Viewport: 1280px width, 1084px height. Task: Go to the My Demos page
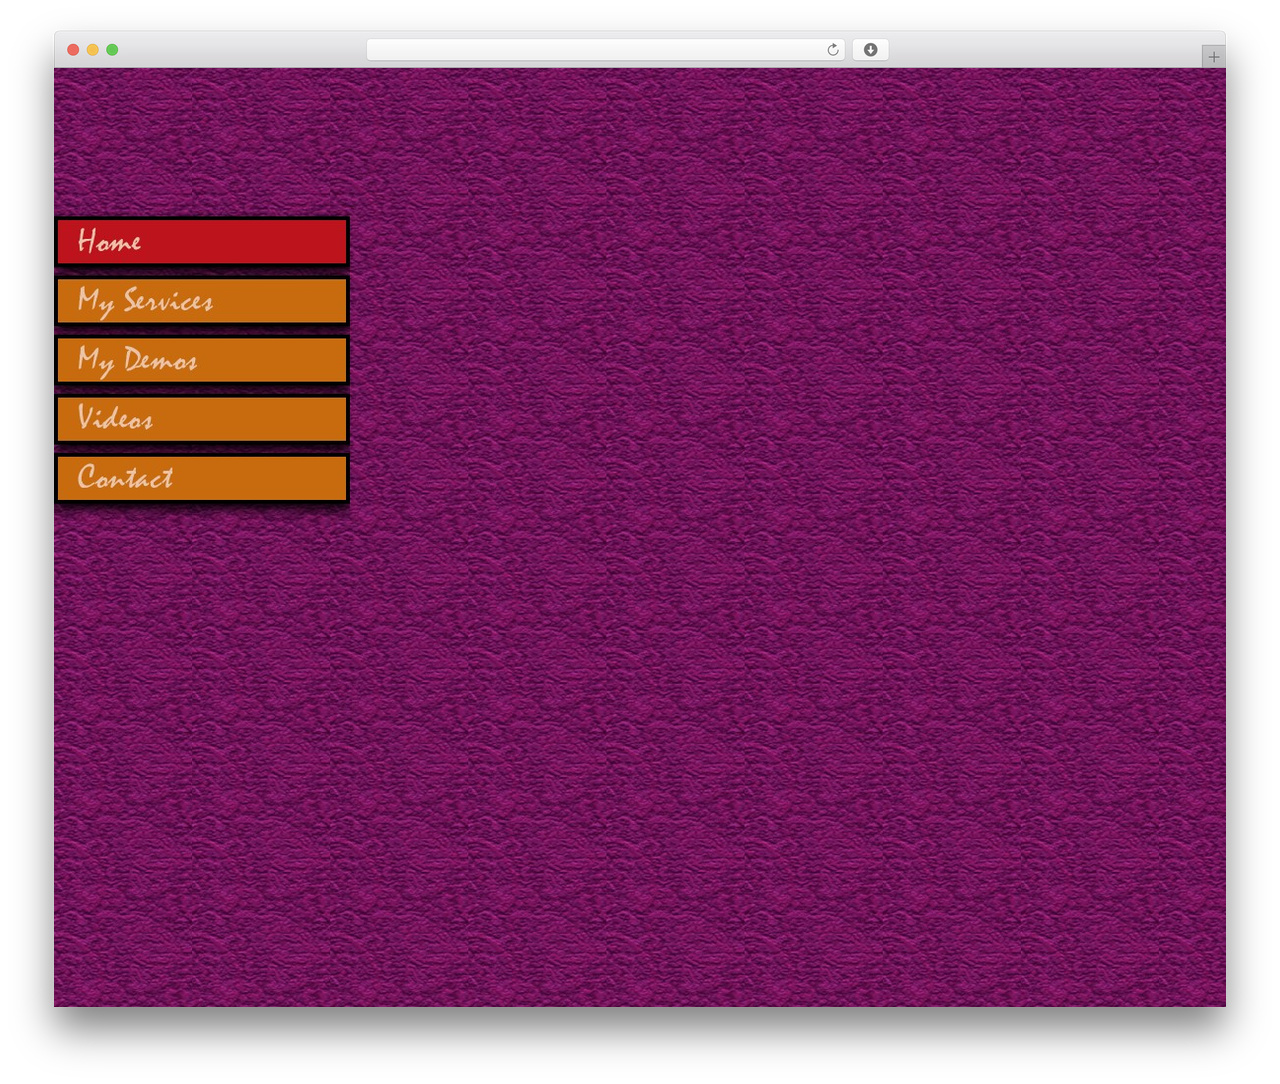coord(201,359)
